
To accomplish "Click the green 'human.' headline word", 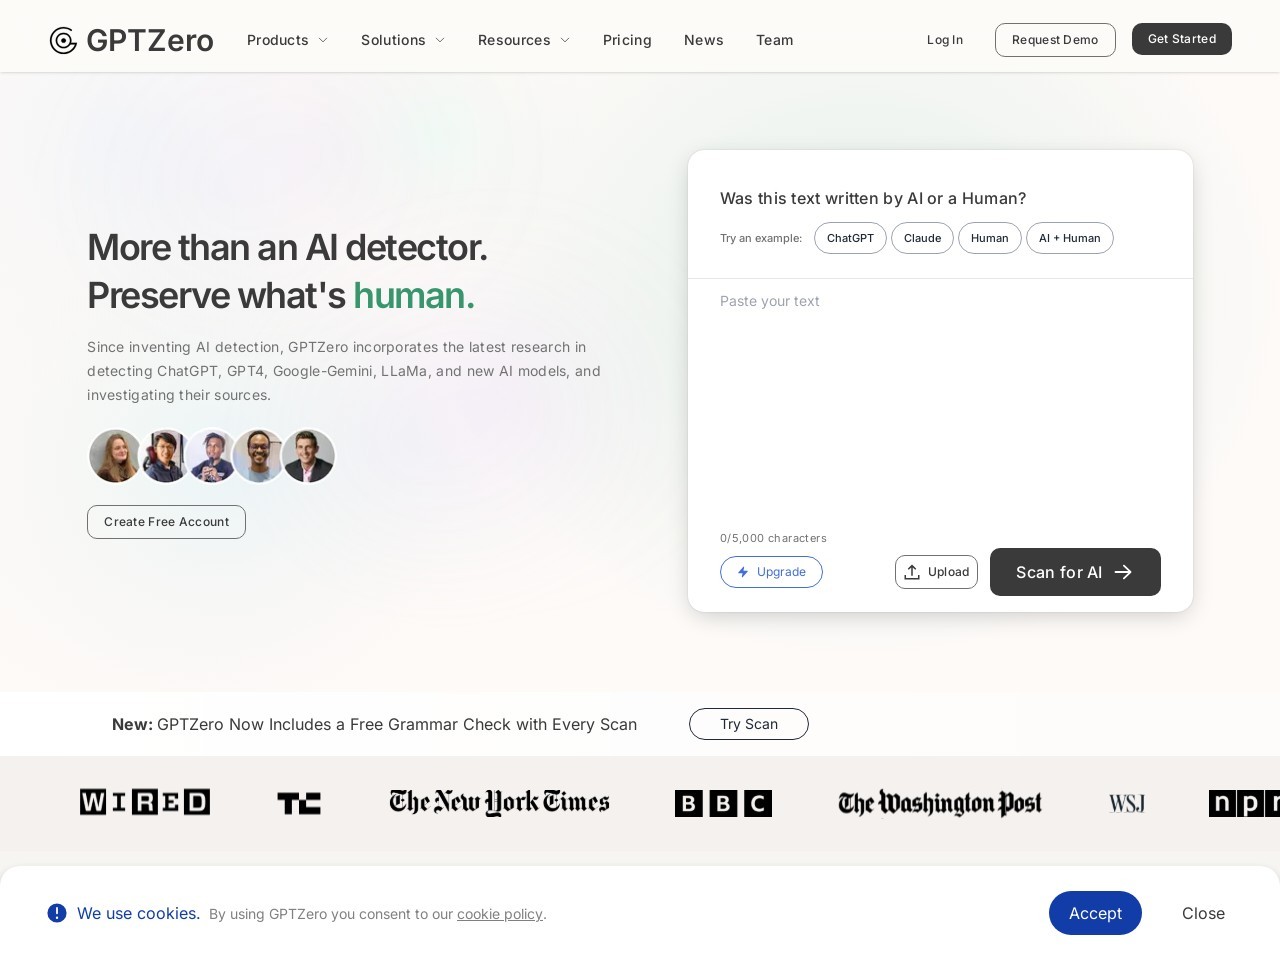I will point(414,296).
